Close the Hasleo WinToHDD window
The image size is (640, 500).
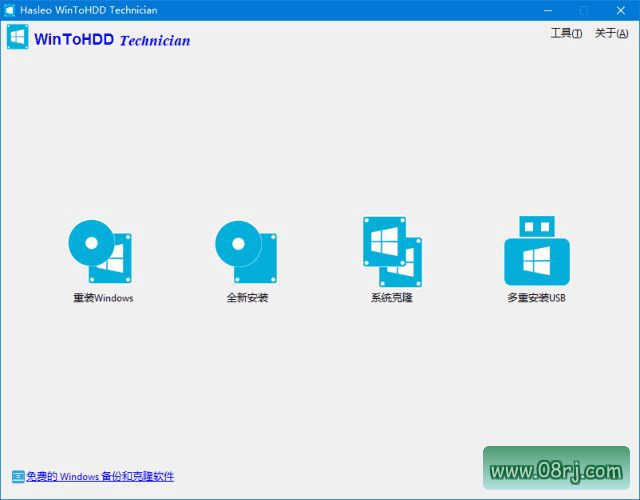620,9
